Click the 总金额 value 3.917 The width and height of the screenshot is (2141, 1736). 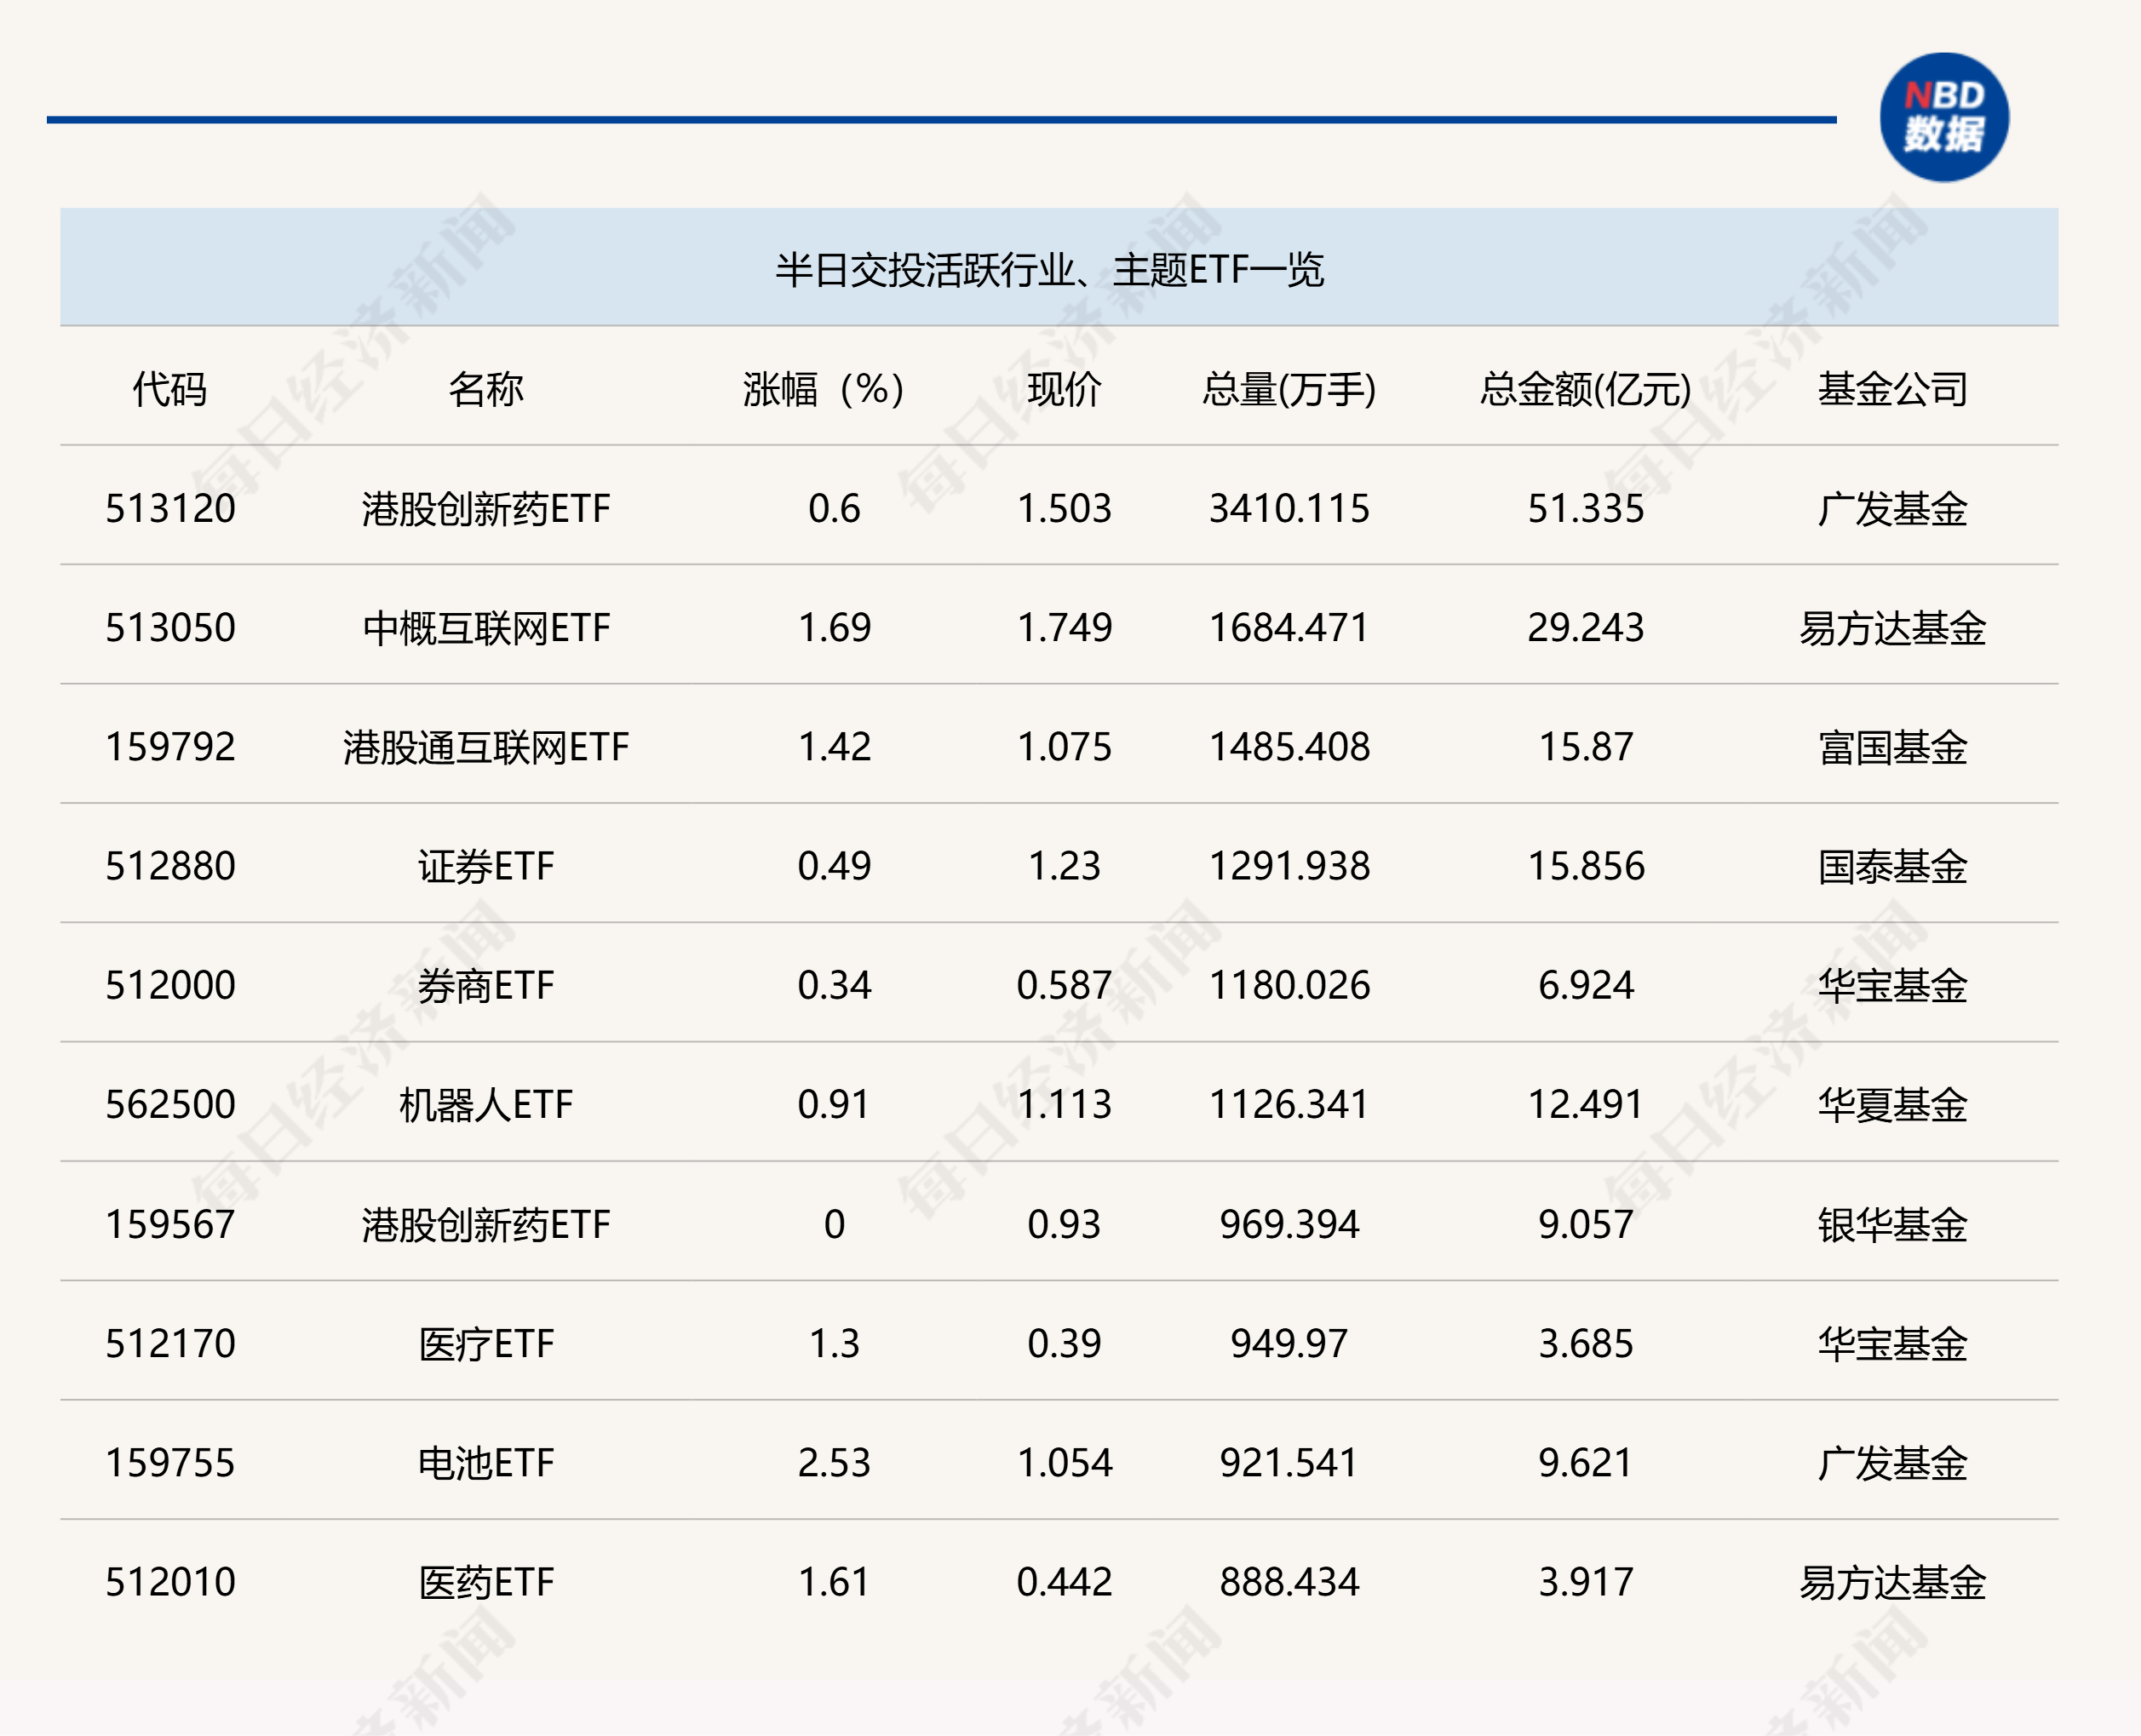coord(1586,1582)
